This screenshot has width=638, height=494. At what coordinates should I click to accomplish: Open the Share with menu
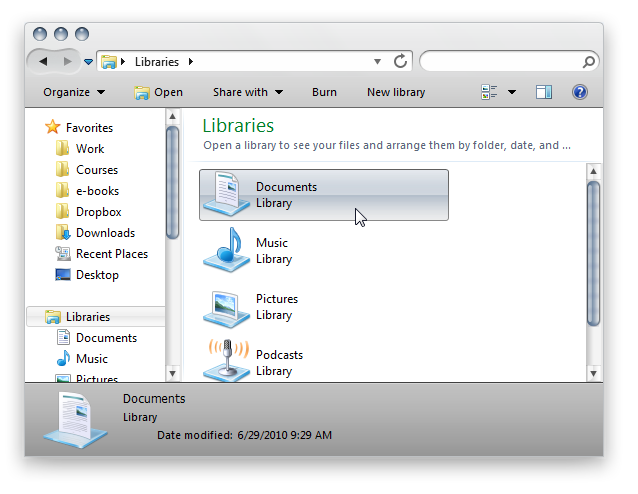tap(247, 92)
